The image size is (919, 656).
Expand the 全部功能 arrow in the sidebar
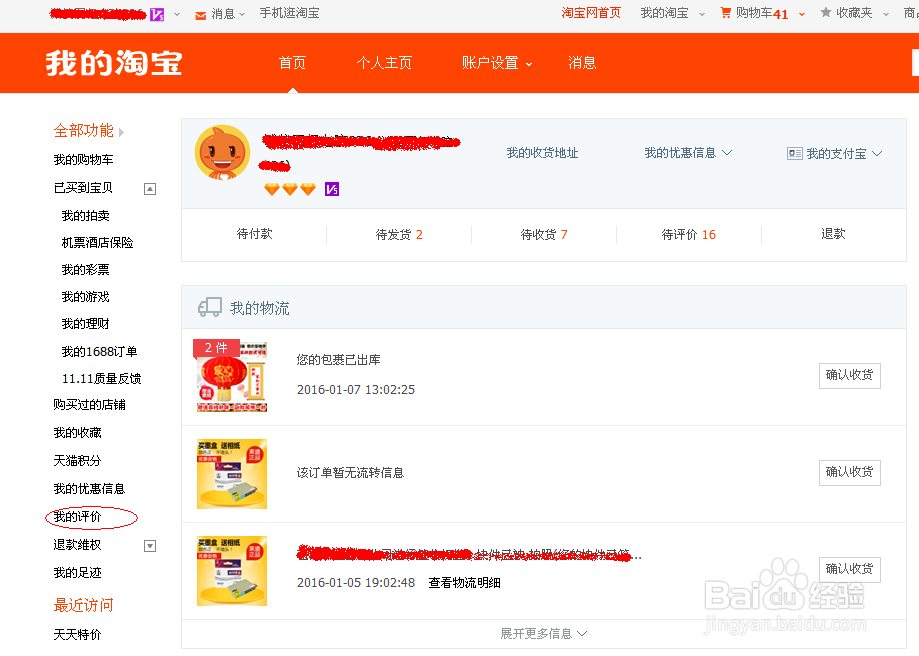tap(121, 132)
